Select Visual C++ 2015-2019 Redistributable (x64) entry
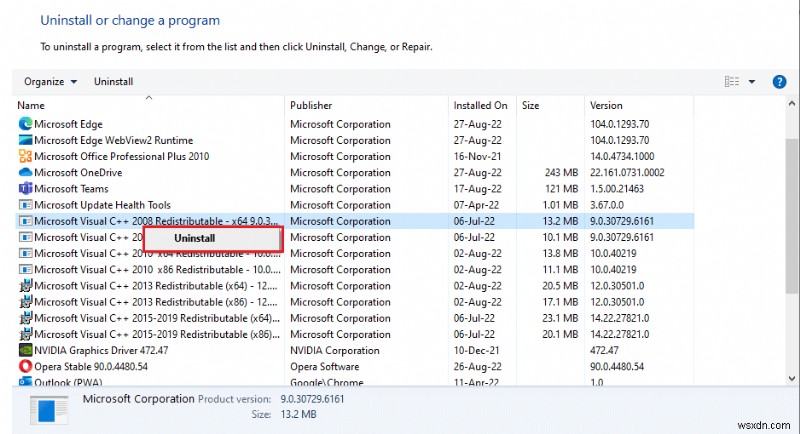 pos(157,318)
